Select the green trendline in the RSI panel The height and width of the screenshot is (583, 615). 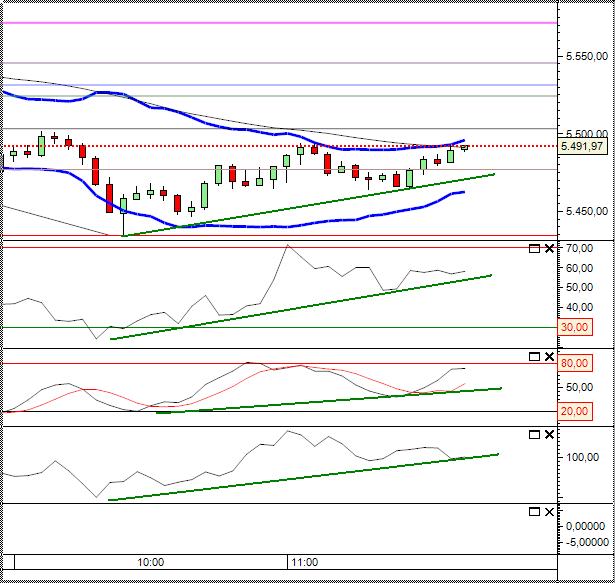tap(301, 307)
